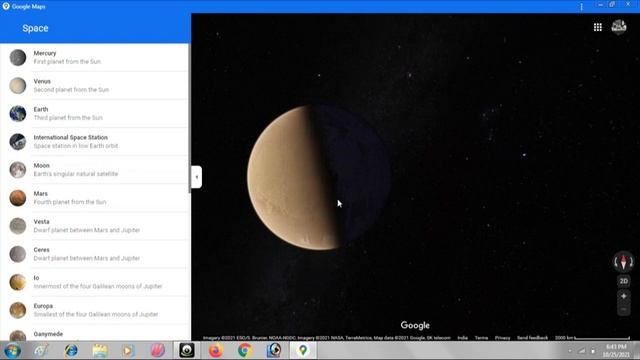Image resolution: width=640 pixels, height=360 pixels.
Task: Open File Explorer folder on taskbar
Action: pyautogui.click(x=100, y=351)
